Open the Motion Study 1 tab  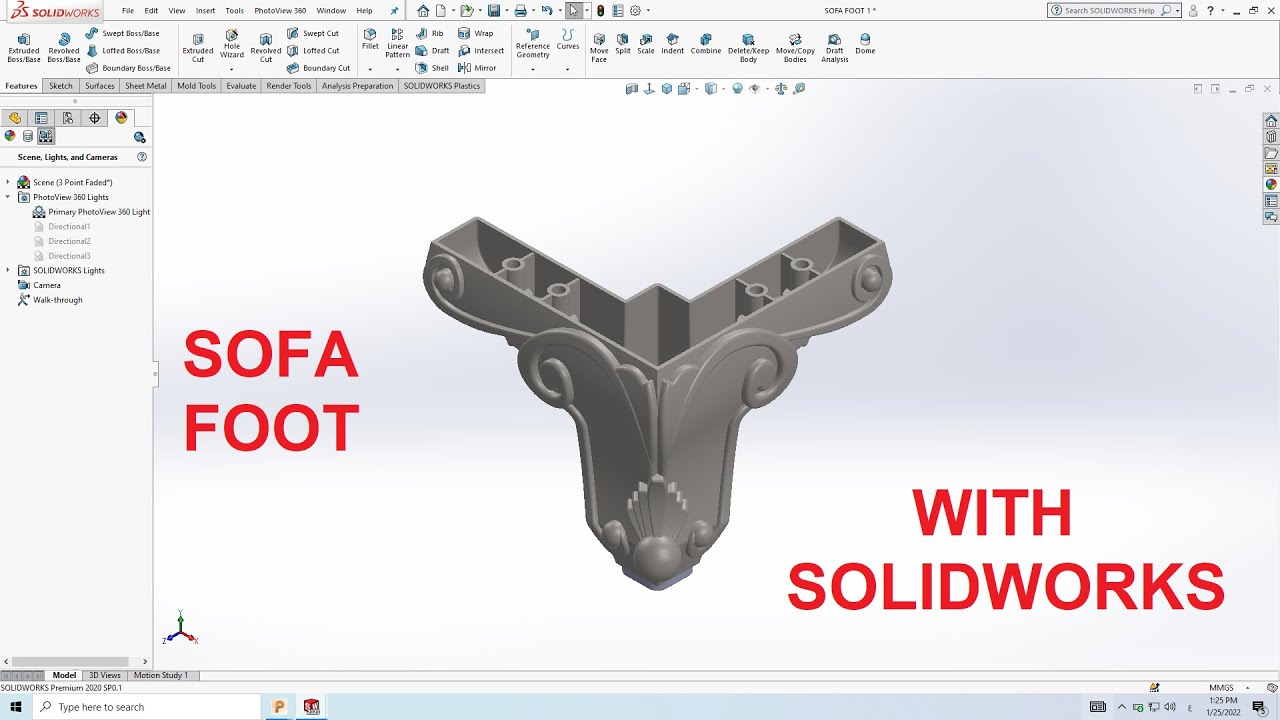pyautogui.click(x=161, y=675)
